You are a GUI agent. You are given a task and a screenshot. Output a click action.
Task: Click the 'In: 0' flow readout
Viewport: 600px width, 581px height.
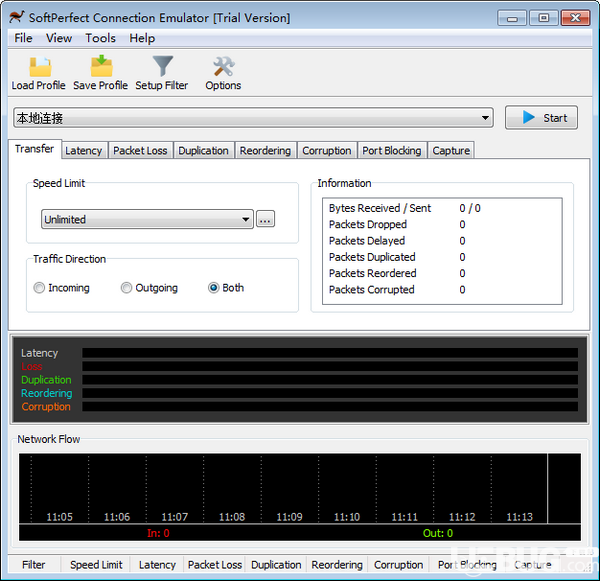(x=158, y=533)
